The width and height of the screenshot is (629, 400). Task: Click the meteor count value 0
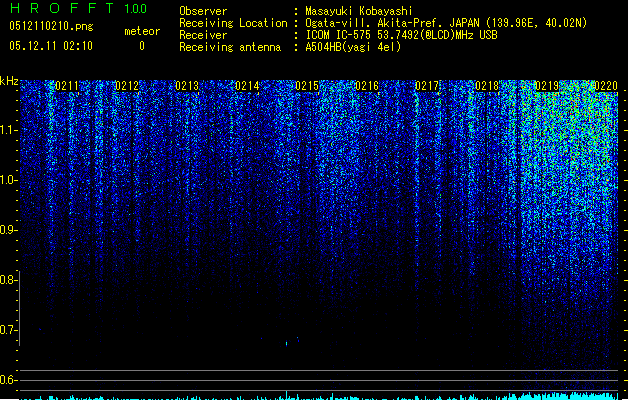(x=142, y=46)
